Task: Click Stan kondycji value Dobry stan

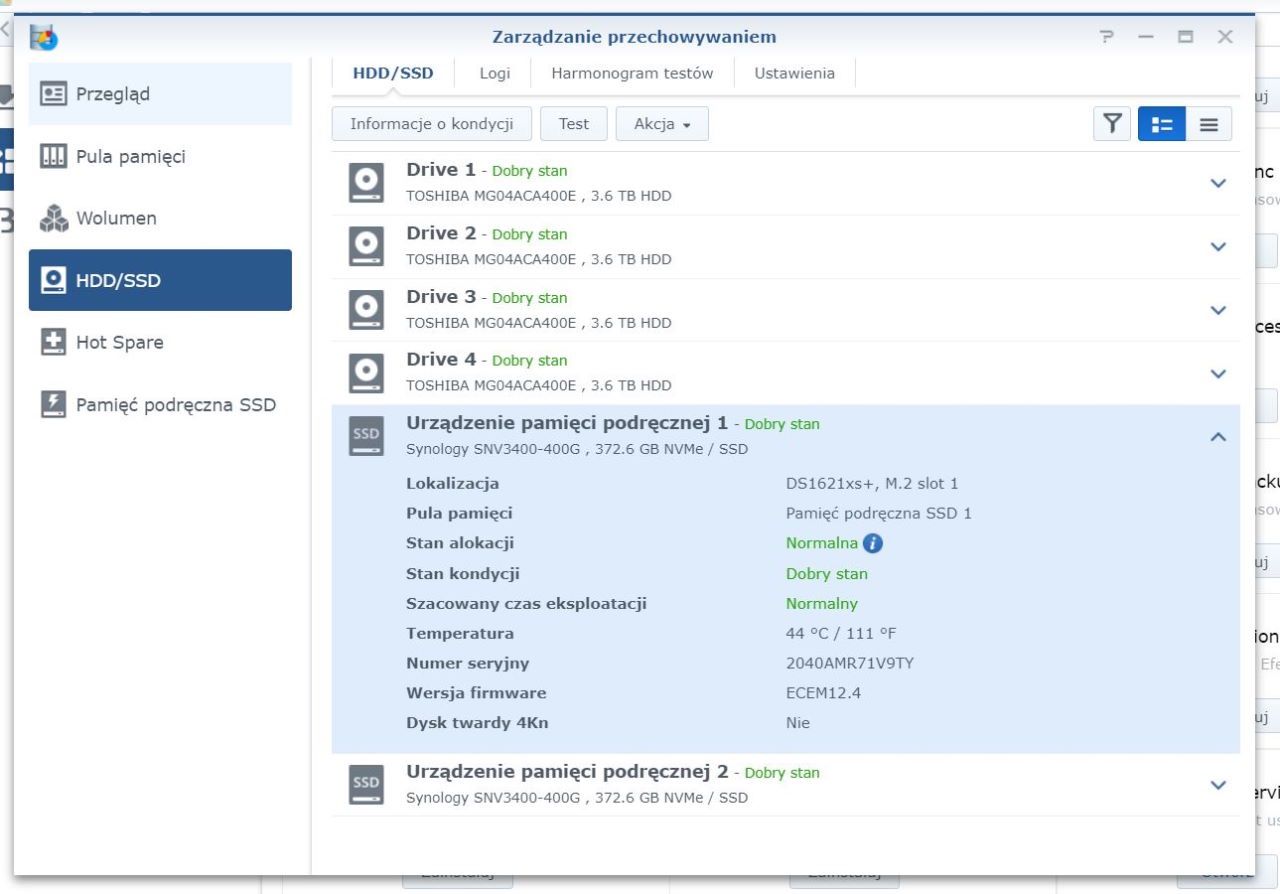Action: tap(827, 574)
